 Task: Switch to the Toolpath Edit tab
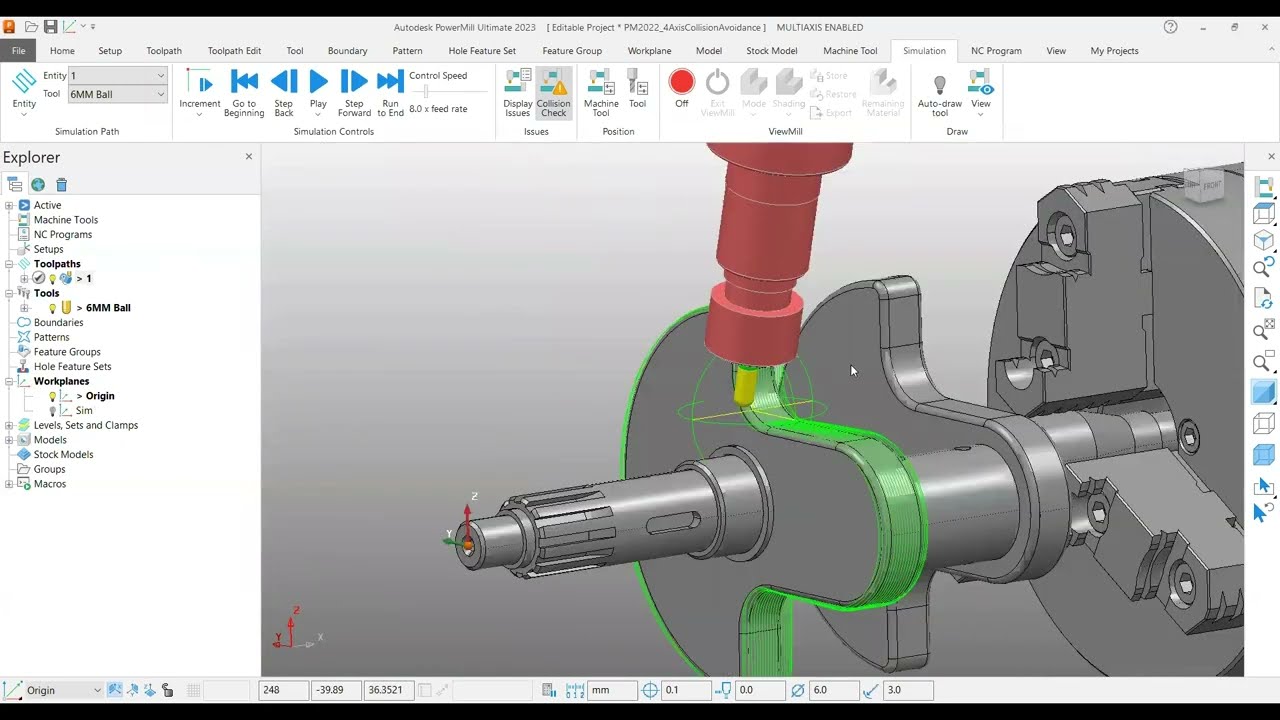234,50
